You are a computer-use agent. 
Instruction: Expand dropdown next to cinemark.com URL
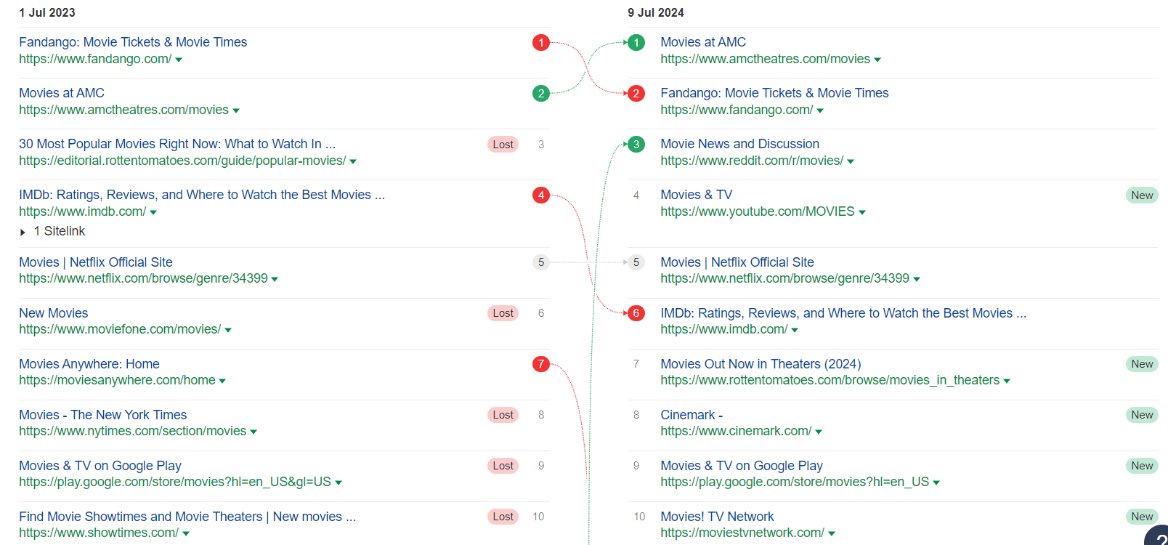coord(819,432)
